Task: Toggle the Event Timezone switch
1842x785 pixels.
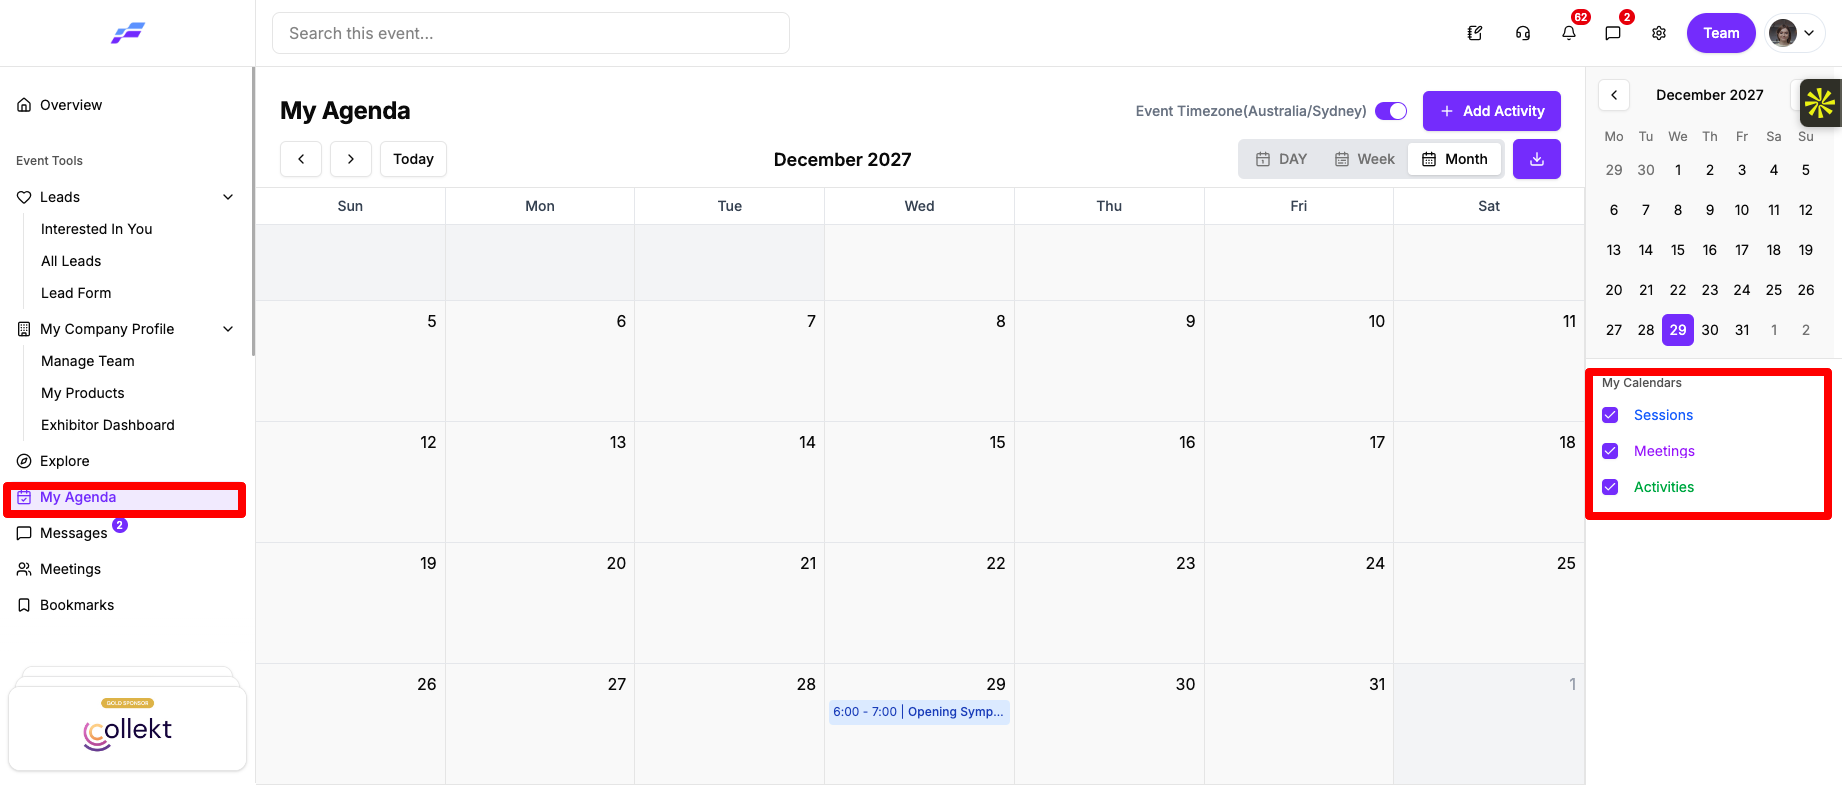Action: pos(1391,111)
